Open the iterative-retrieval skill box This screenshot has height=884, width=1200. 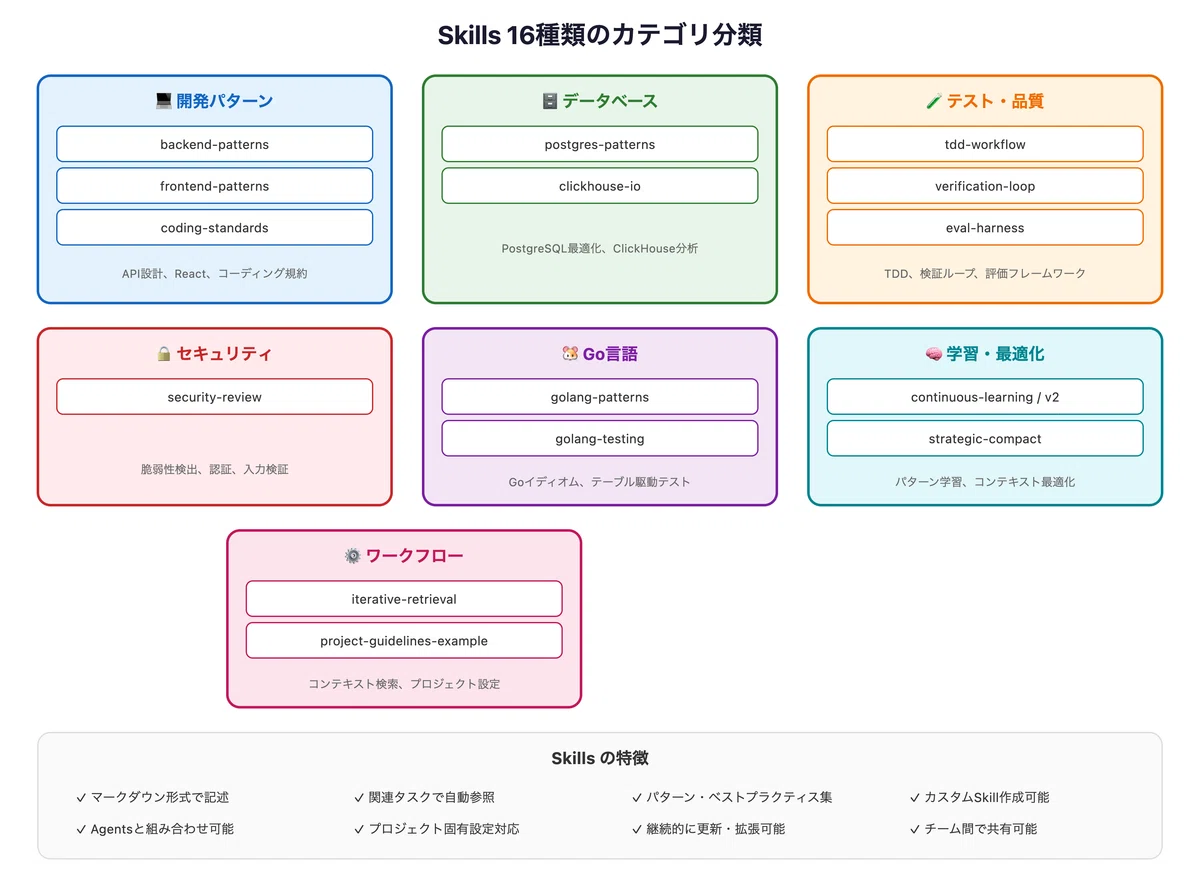pyautogui.click(x=404, y=599)
